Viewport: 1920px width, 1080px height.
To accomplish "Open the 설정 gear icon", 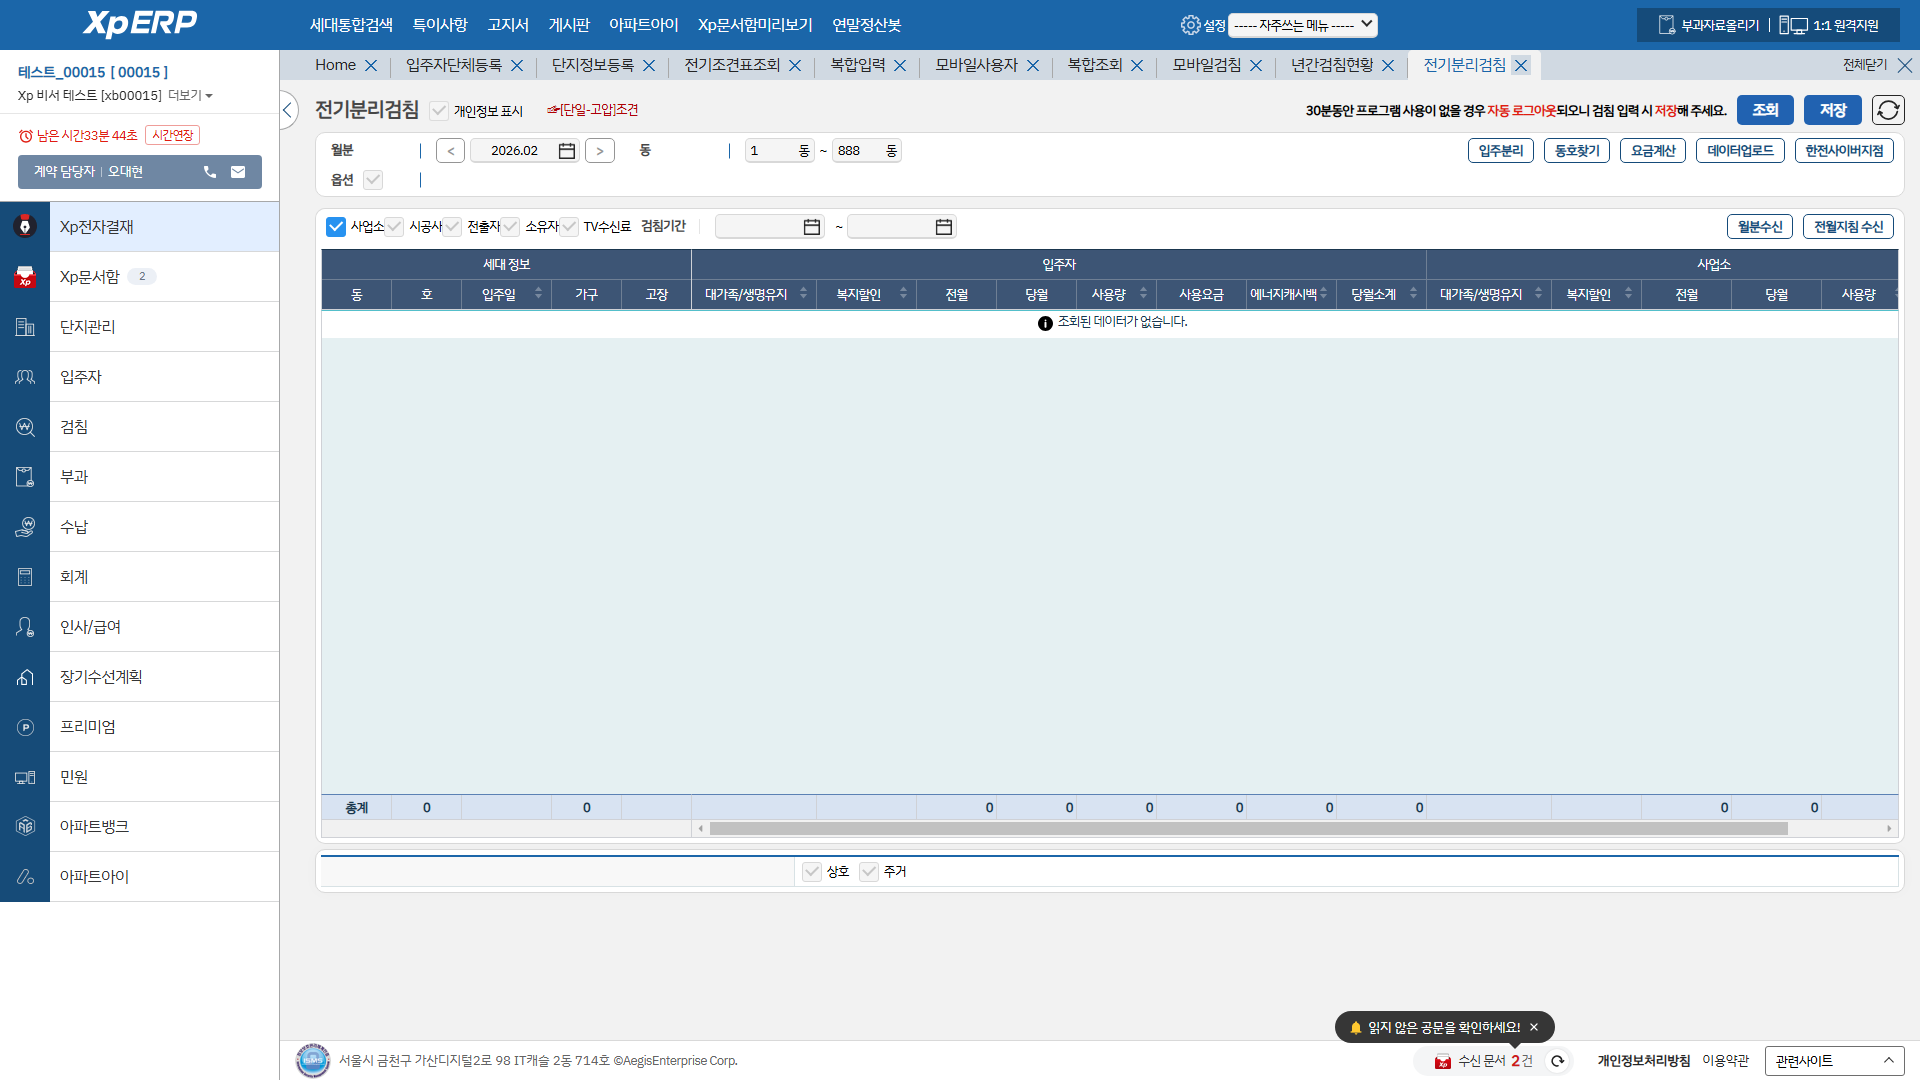I will 1190,25.
